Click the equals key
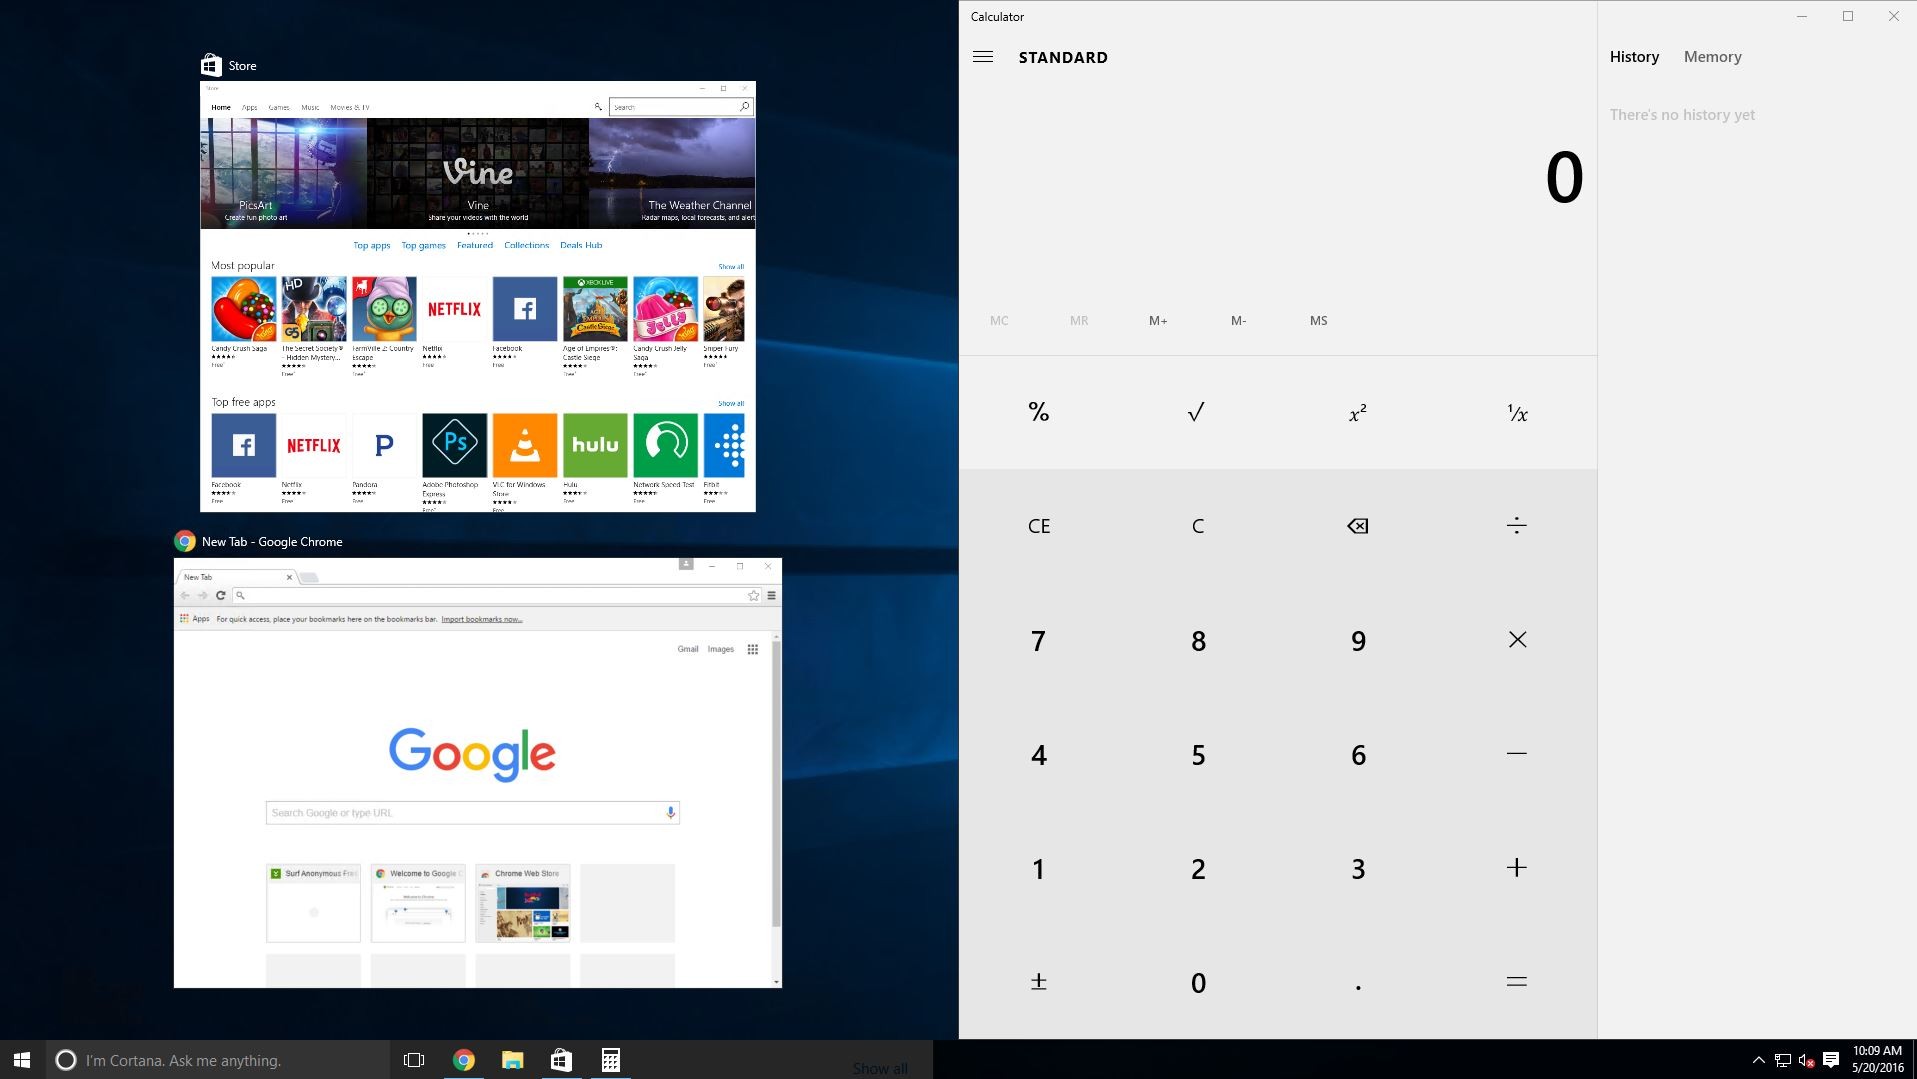The height and width of the screenshot is (1079, 1917). tap(1517, 982)
